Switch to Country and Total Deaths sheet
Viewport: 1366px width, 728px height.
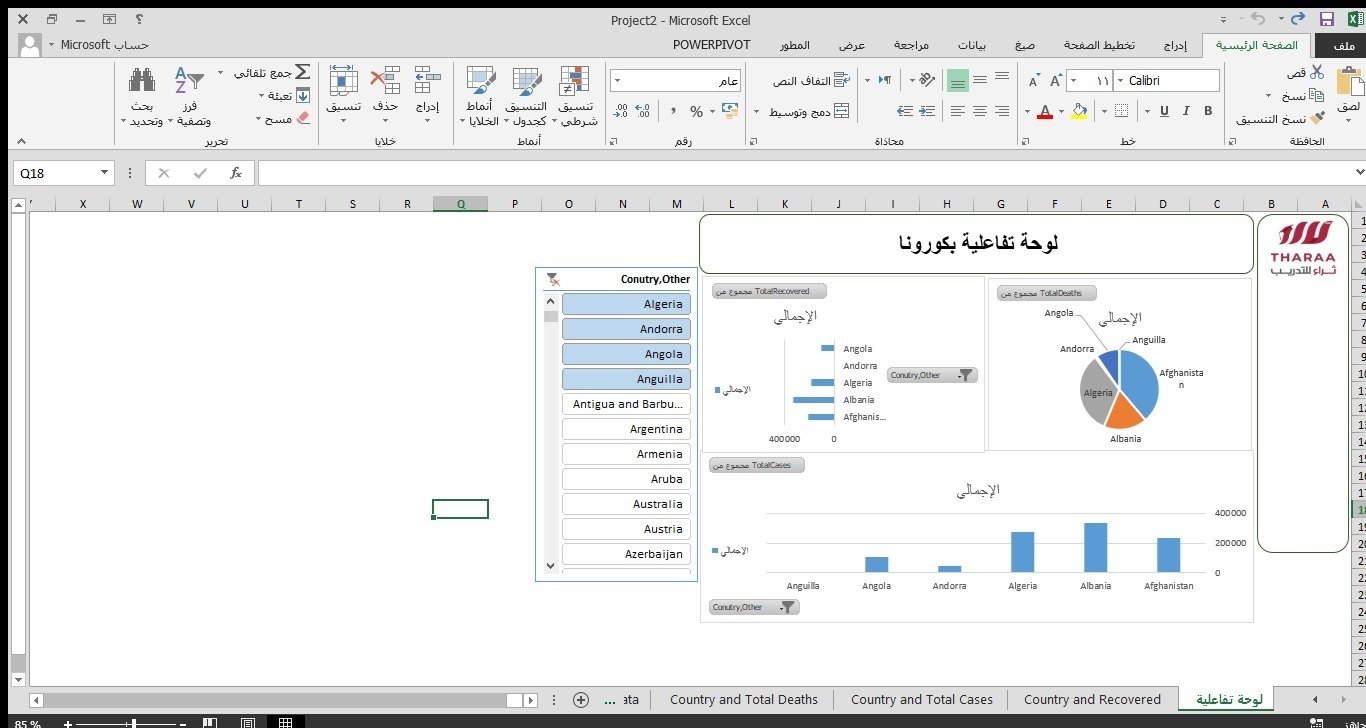tap(743, 700)
